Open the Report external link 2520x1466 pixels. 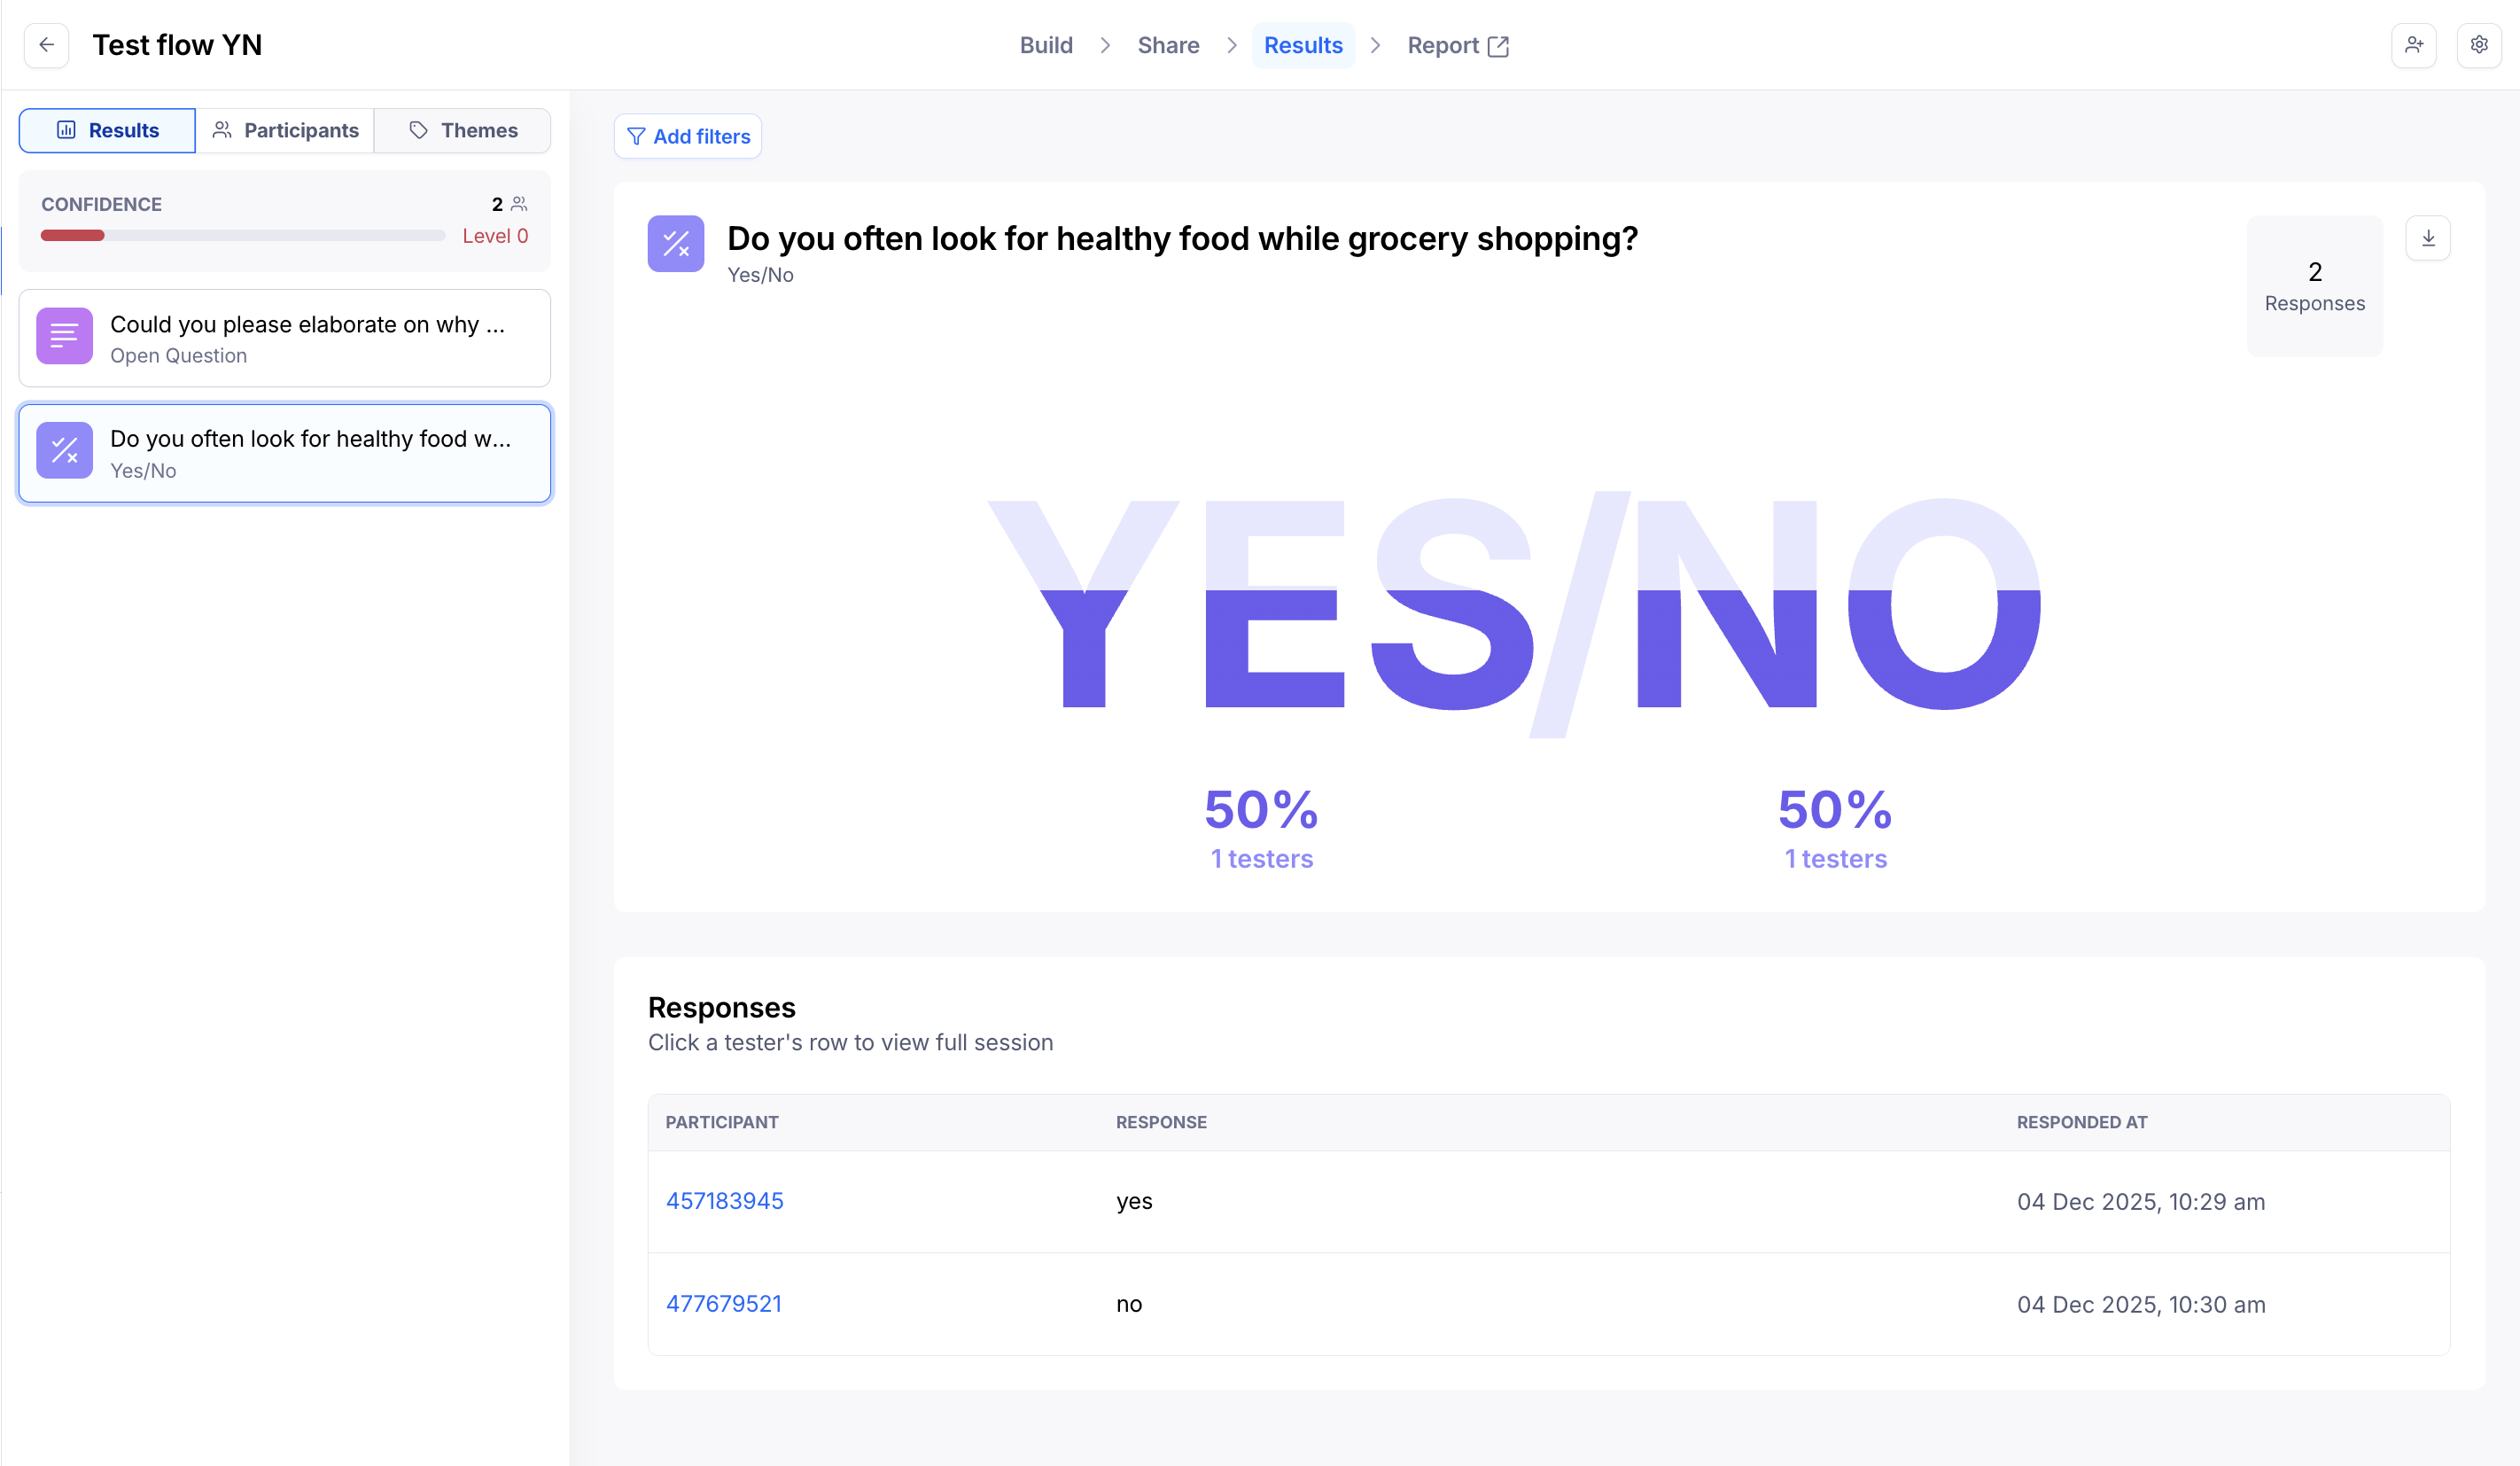[x=1457, y=45]
